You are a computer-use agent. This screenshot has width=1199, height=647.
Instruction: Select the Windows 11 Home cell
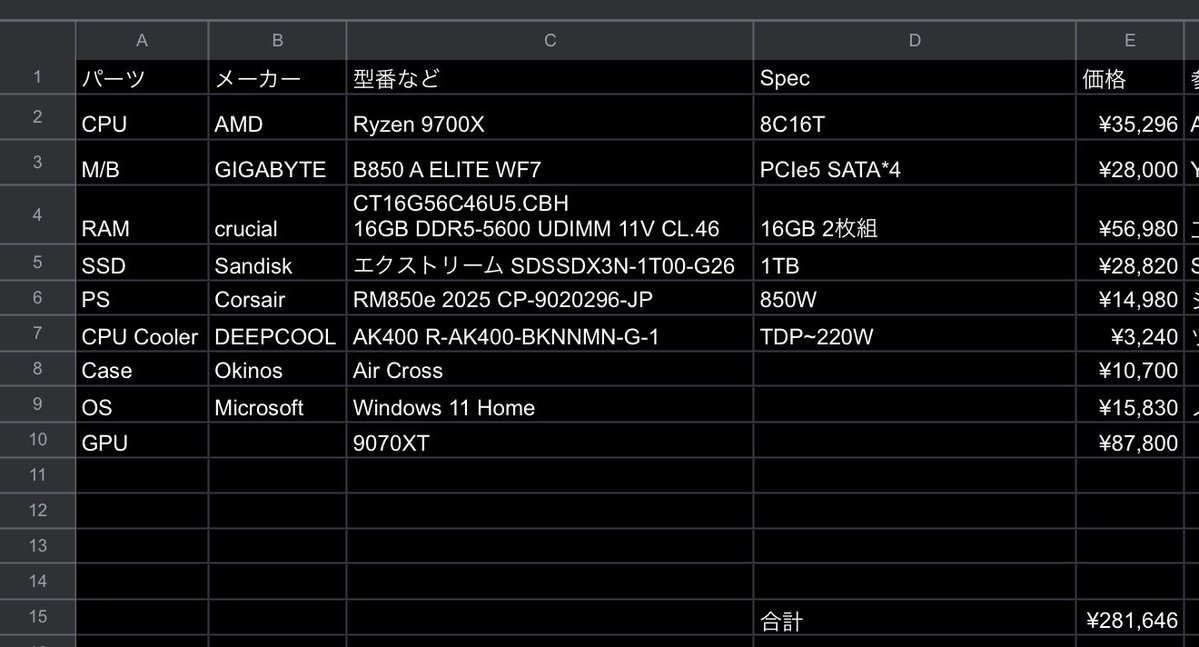pyautogui.click(x=550, y=405)
